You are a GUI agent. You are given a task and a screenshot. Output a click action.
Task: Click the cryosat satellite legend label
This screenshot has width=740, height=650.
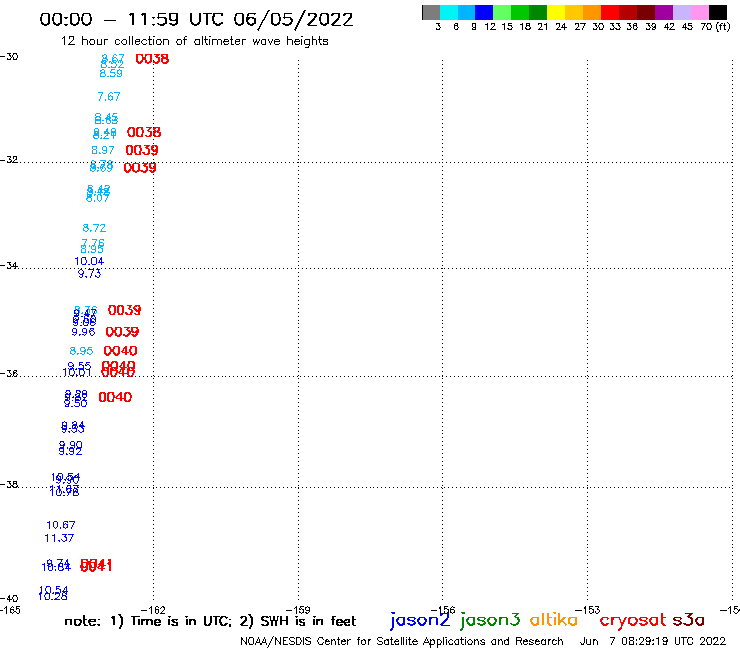(x=633, y=620)
